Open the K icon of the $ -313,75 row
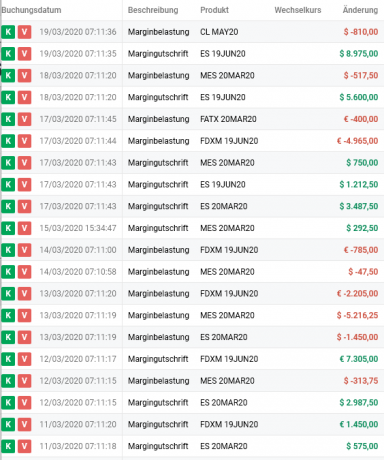Image resolution: width=384 pixels, height=460 pixels. click(8, 381)
